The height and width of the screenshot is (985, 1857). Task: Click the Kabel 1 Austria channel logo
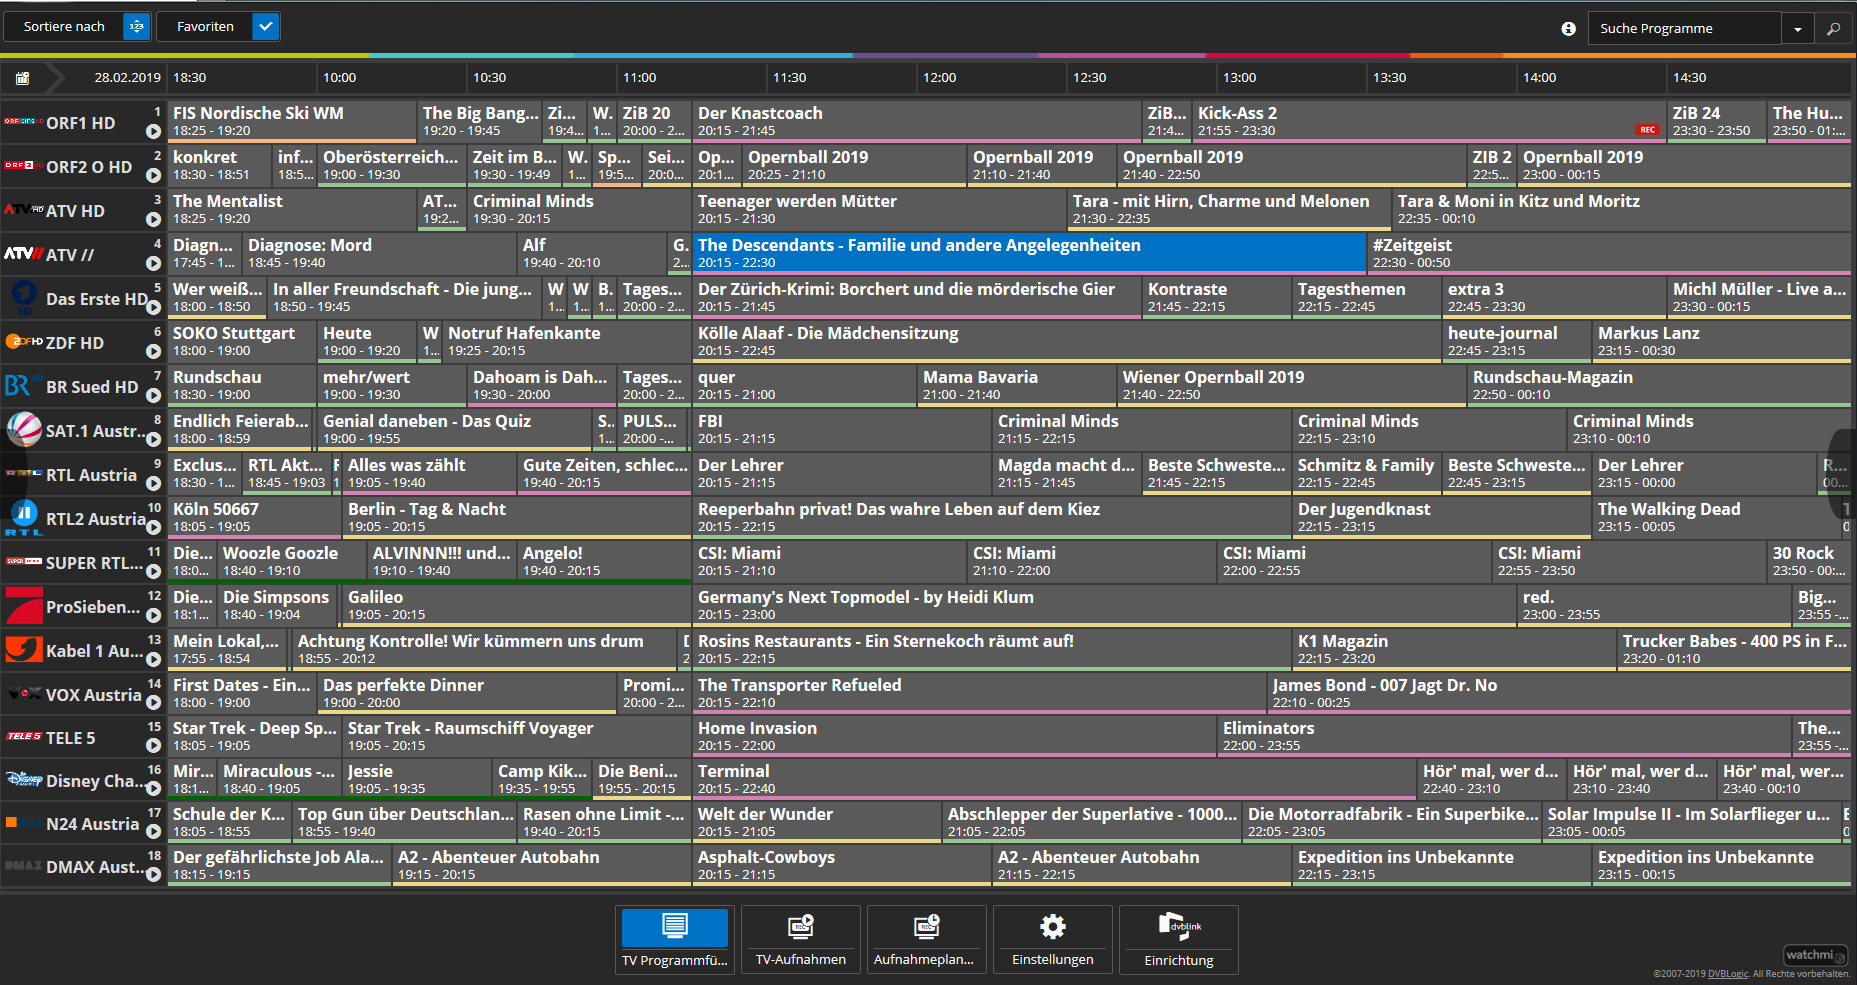(x=24, y=650)
